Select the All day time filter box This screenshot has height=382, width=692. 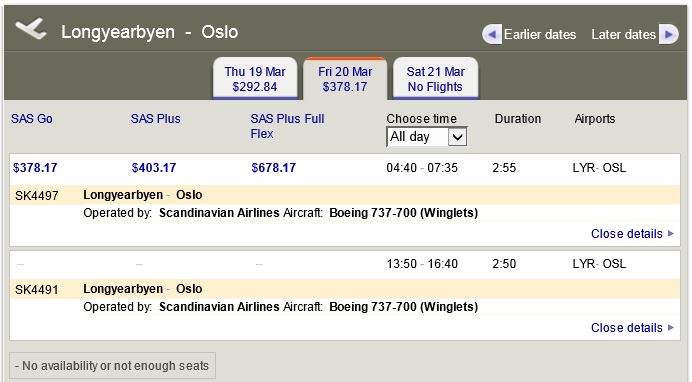(426, 137)
